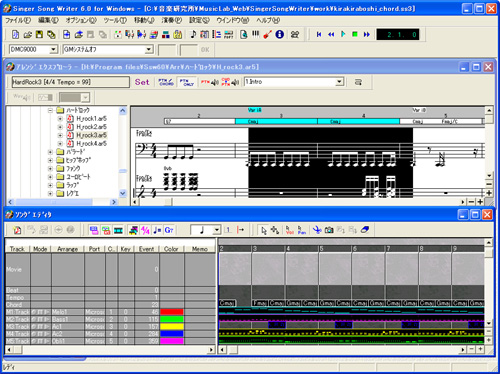500x374 pixels.
Task: Click the Save floppy disk icon
Action: [x=39, y=34]
